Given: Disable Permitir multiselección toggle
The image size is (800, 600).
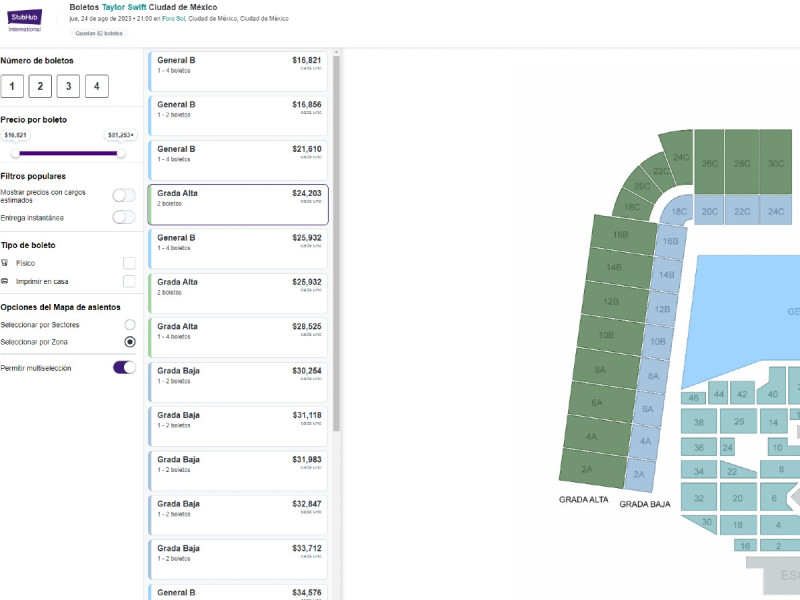Looking at the screenshot, I should (x=124, y=368).
